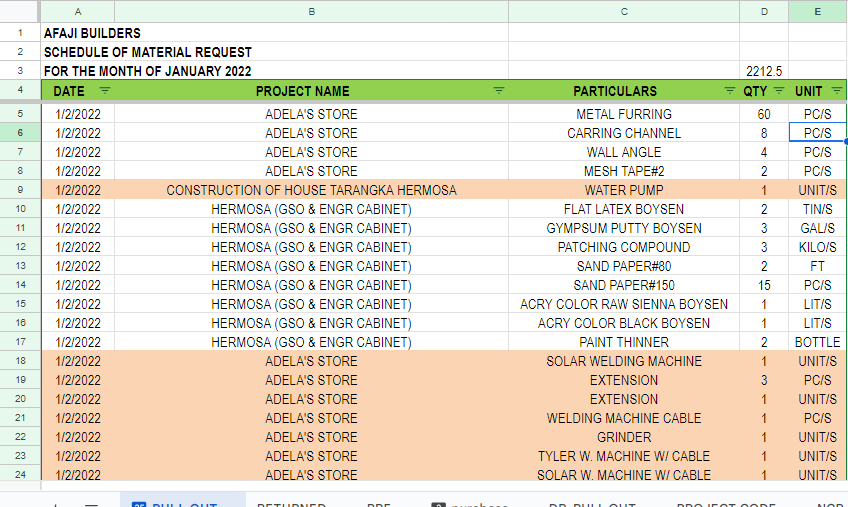Viewport: 848px width, 507px height.
Task: Select the FT unit cell
Action: [818, 266]
